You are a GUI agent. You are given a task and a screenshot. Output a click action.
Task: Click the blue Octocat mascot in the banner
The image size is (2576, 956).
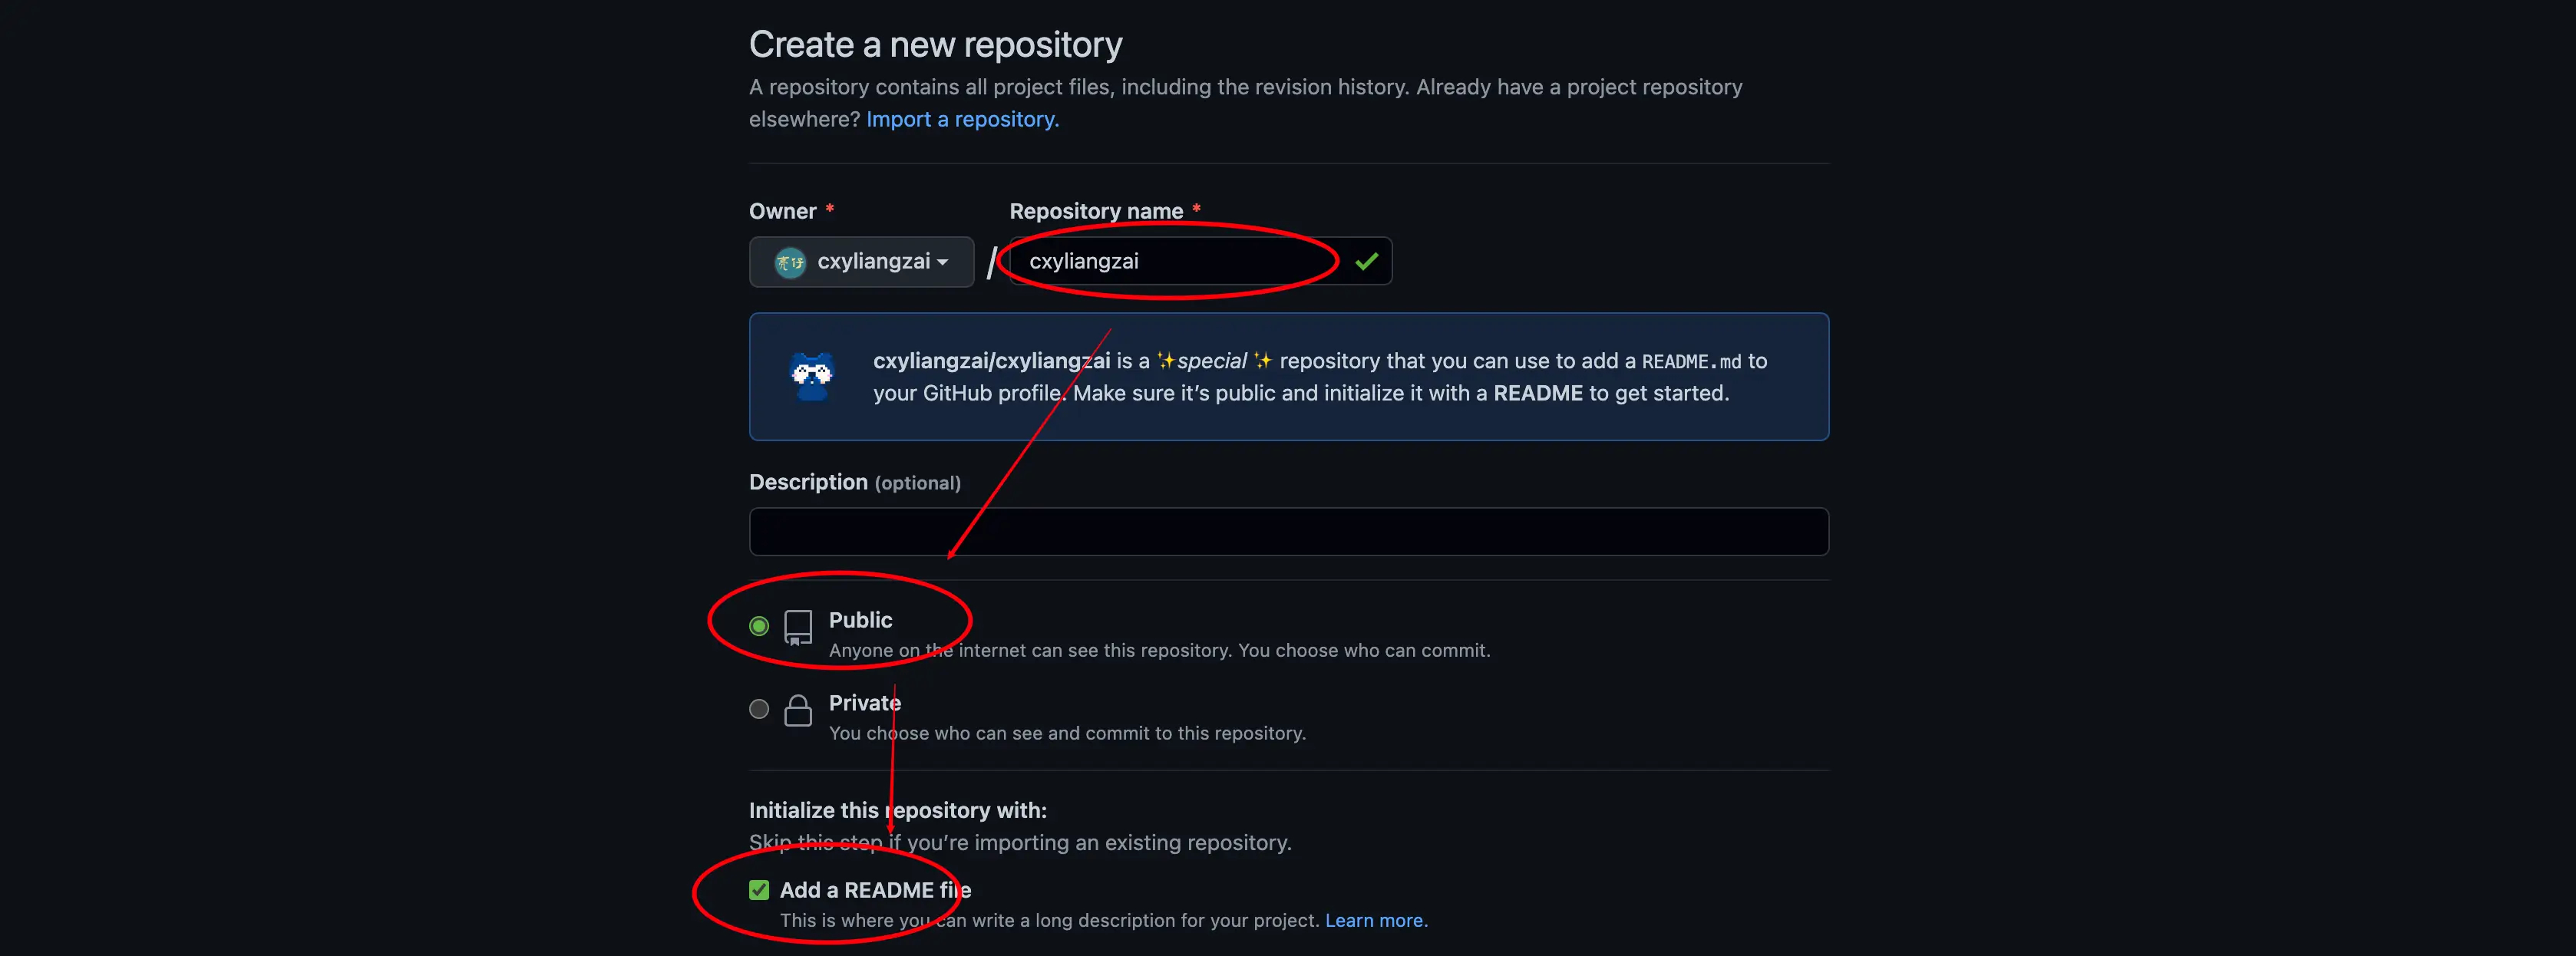(x=811, y=376)
